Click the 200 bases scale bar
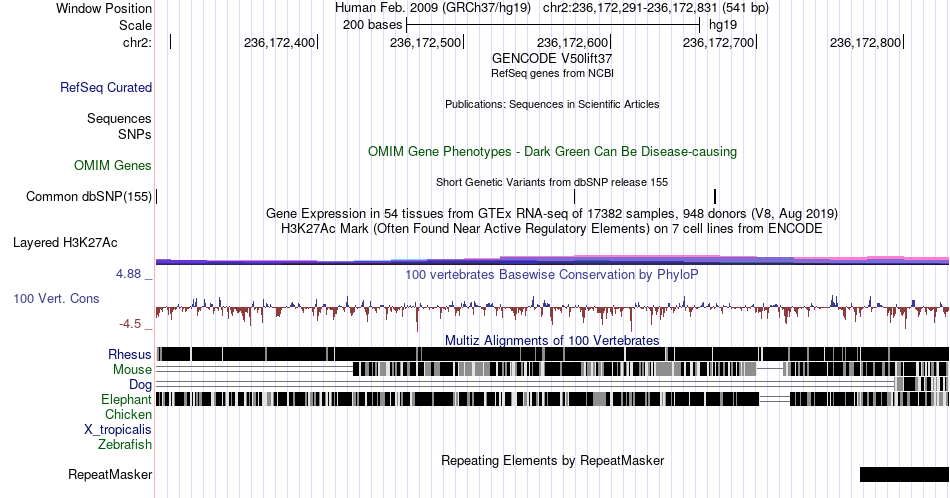Screen dimensions: 950x498 click(553, 25)
